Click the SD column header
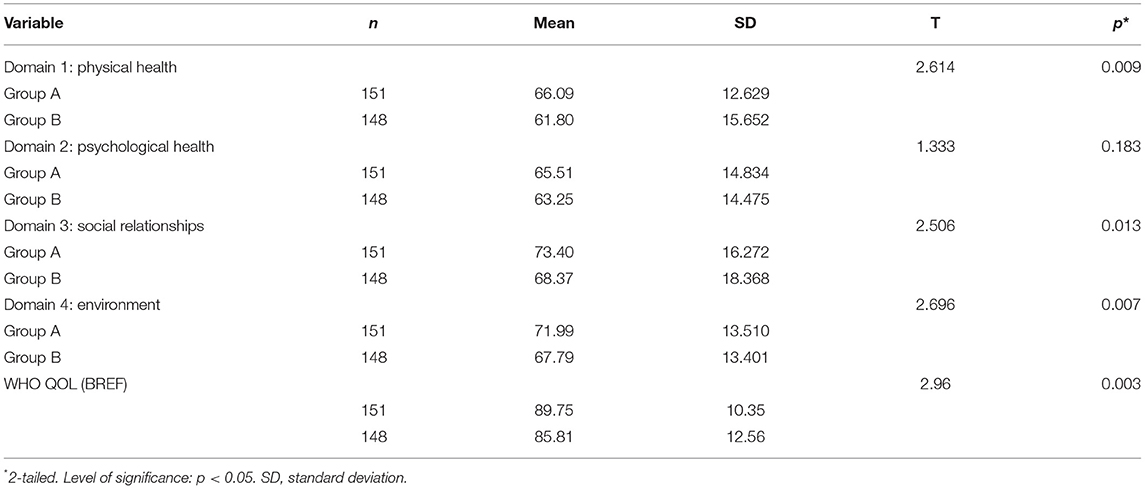This screenshot has width=1145, height=489. coord(747,23)
